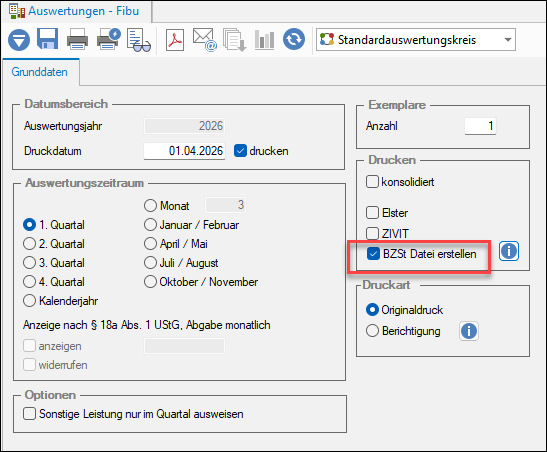
Task: Open the Standardauswertungskreis dropdown
Action: (x=416, y=40)
